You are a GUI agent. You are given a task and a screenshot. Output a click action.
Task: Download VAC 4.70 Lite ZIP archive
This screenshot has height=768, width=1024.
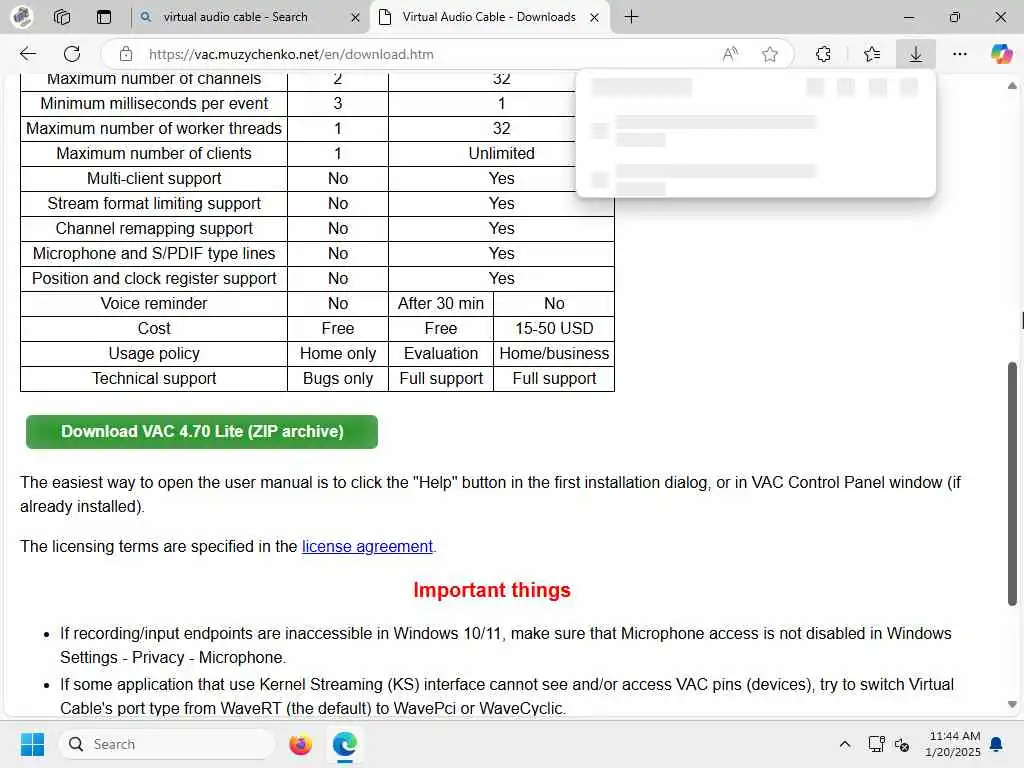(x=202, y=432)
